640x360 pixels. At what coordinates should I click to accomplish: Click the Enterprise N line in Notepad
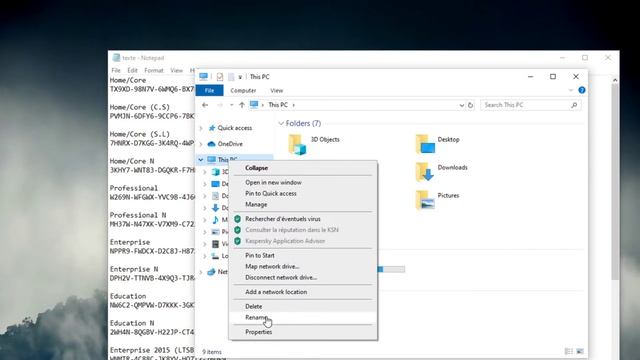click(x=134, y=269)
